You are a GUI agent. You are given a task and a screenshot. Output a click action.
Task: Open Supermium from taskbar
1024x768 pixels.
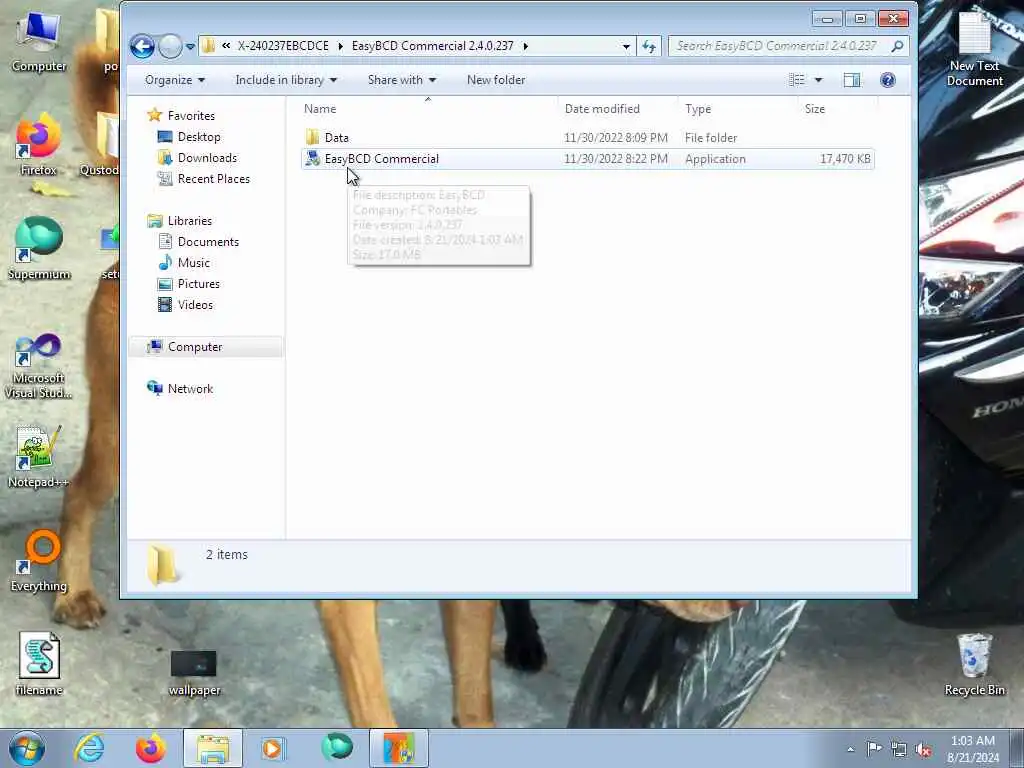click(337, 748)
